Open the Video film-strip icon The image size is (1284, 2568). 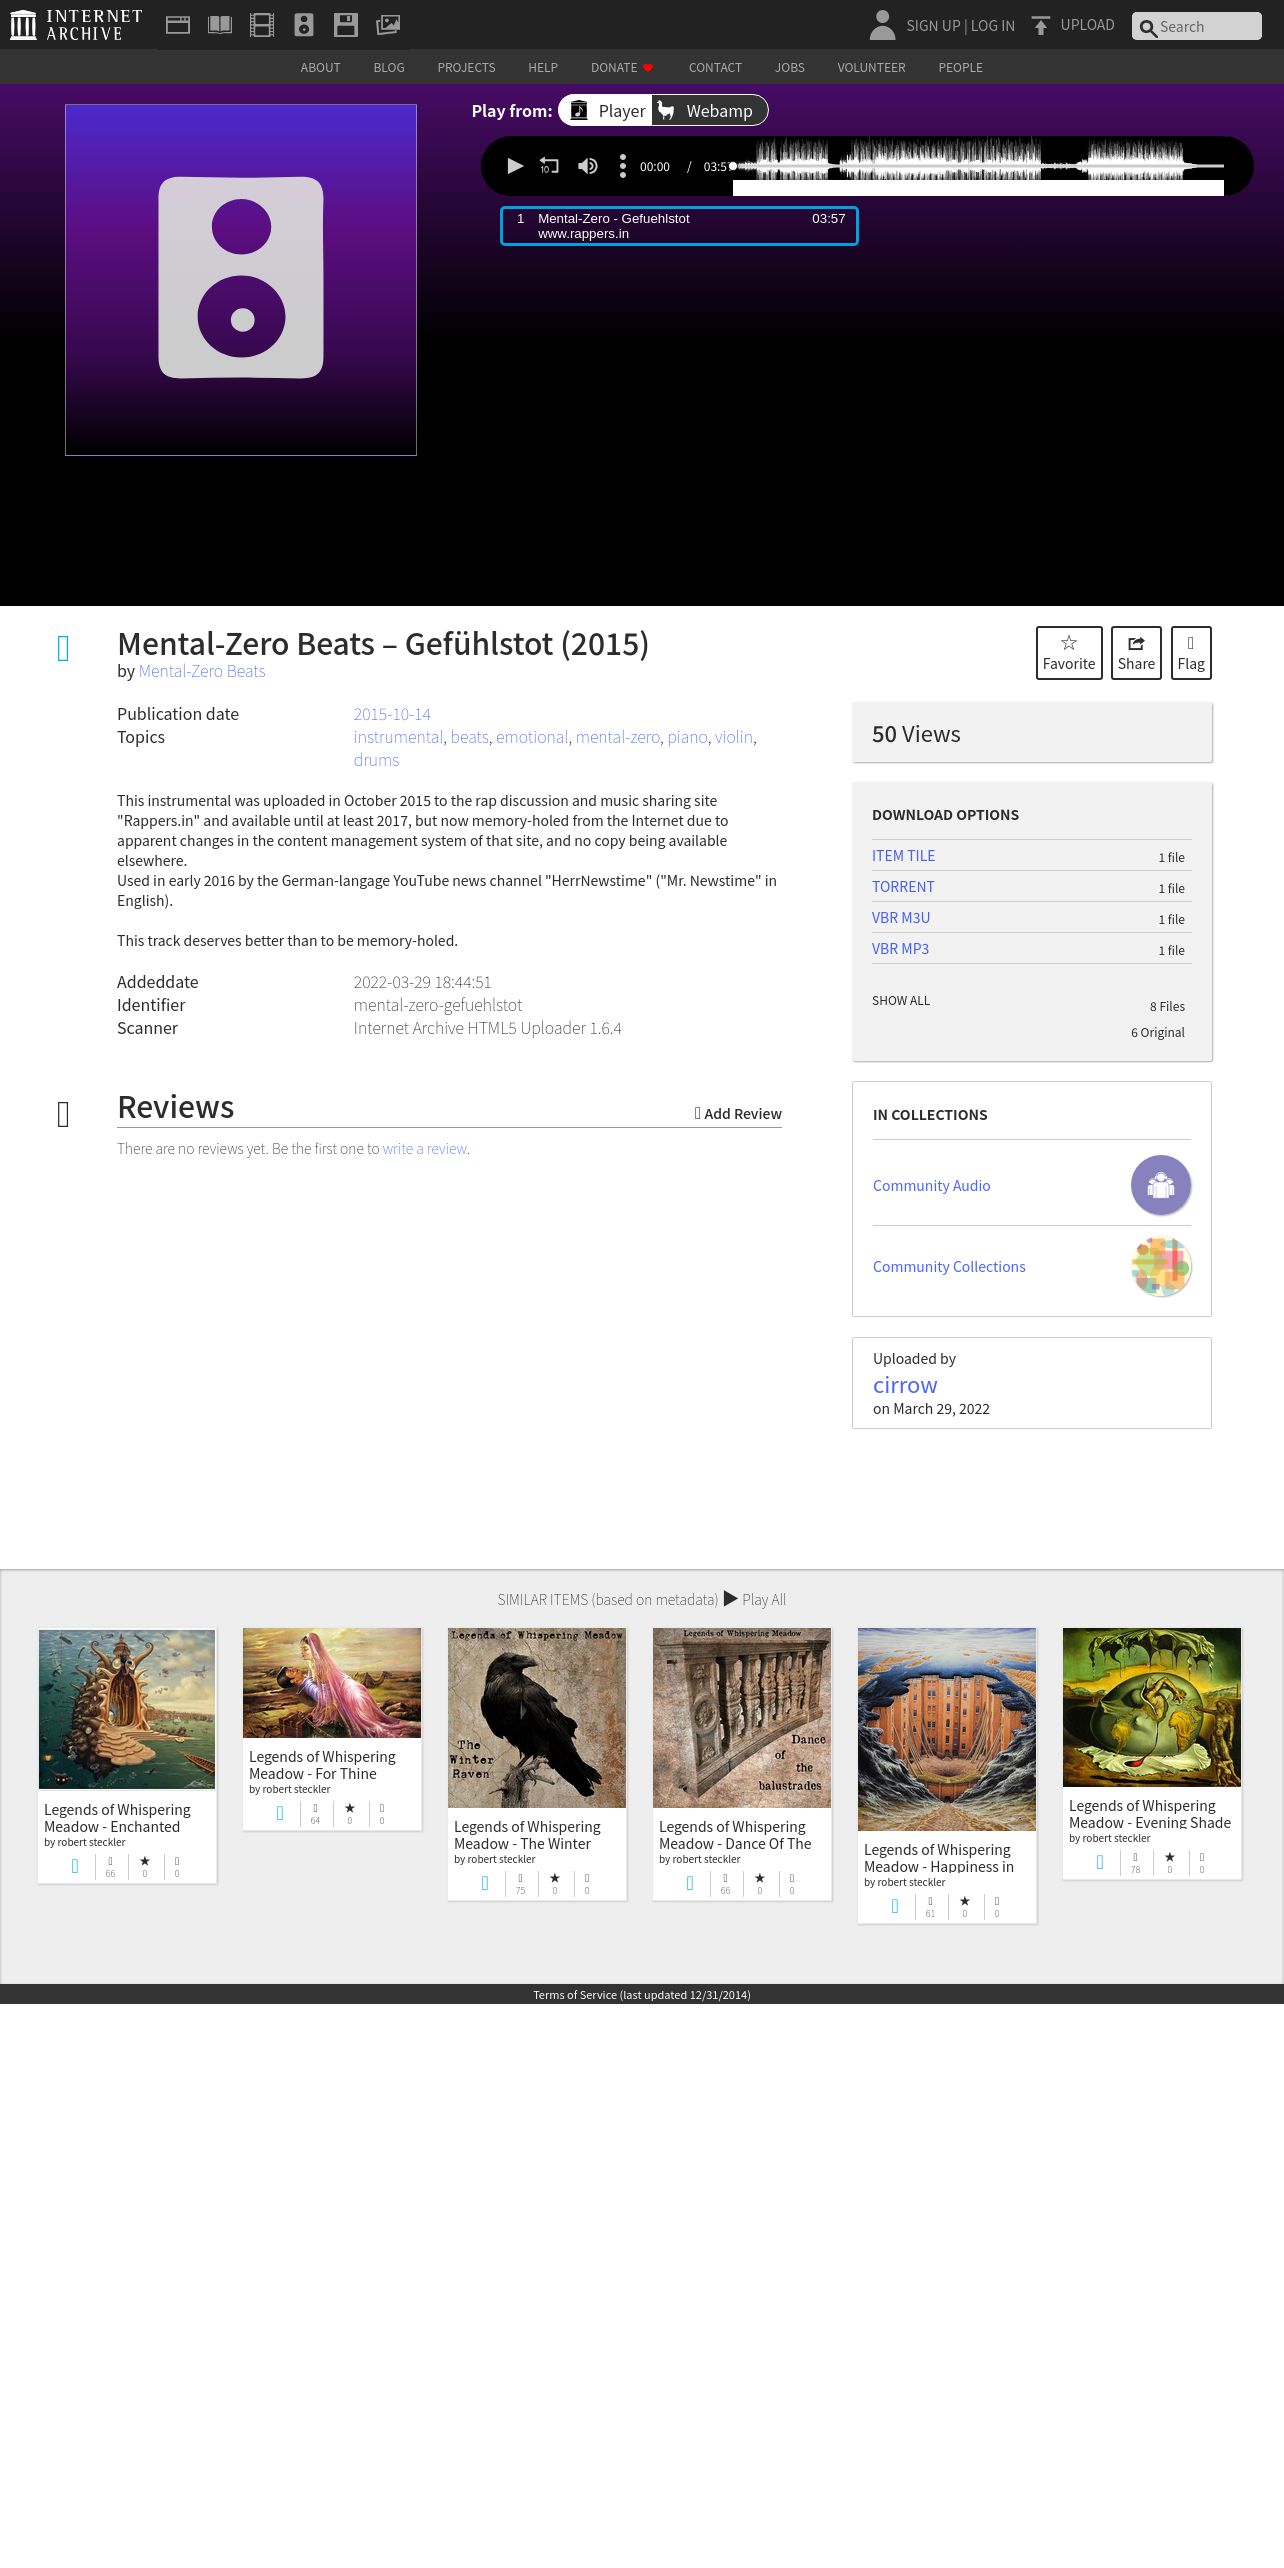pos(262,25)
